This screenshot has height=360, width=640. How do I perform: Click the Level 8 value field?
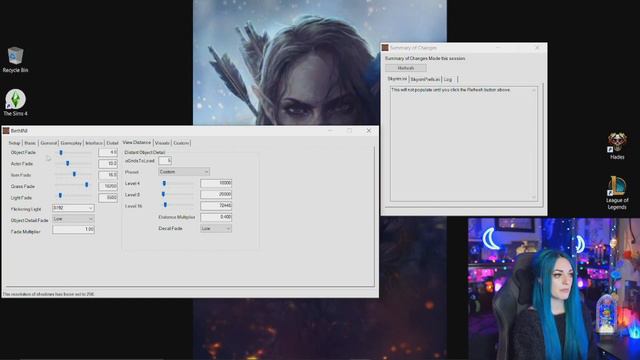[x=216, y=194]
